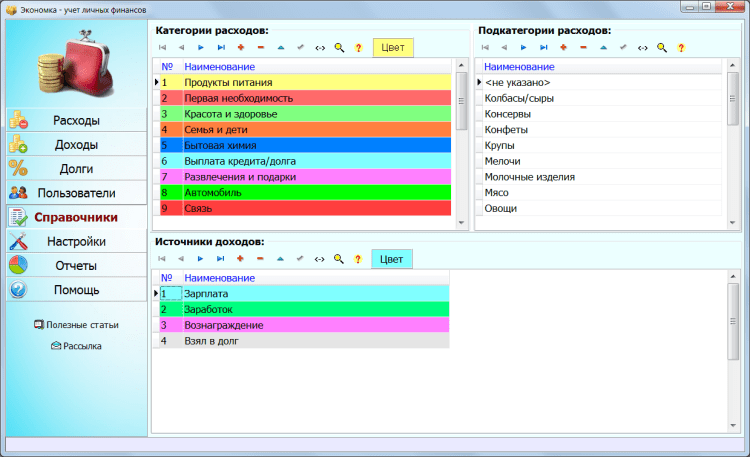Click edit triangle icon in expense categories toolbar
Screen dimensions: 750x457
click(x=281, y=47)
